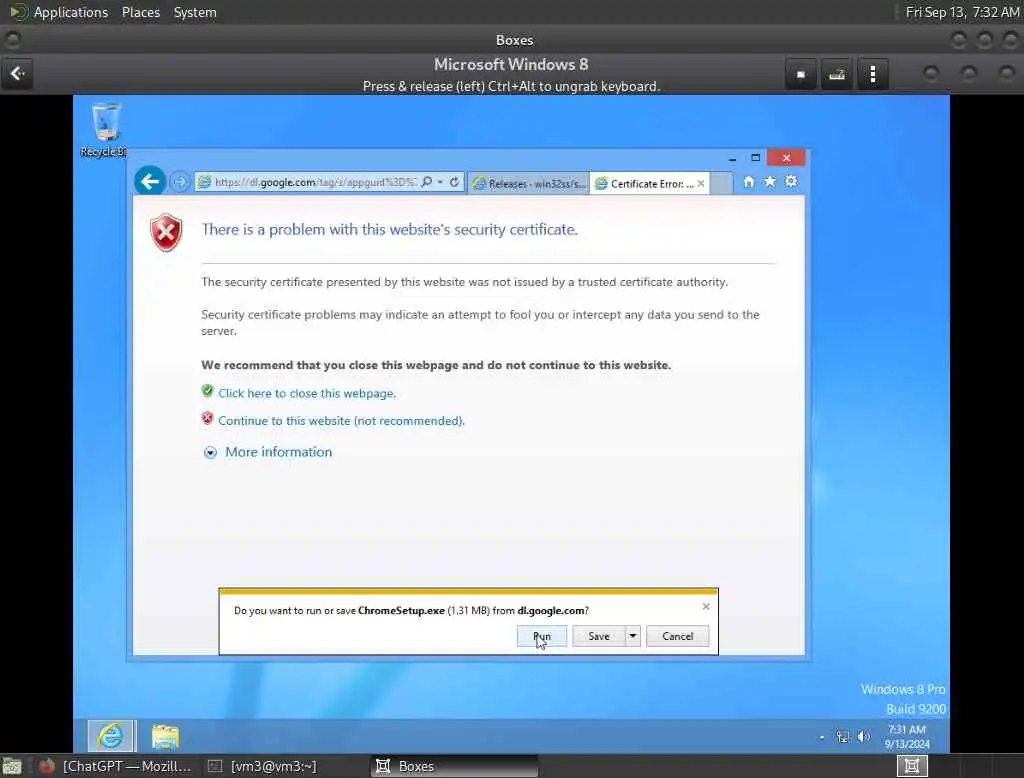The width and height of the screenshot is (1024, 778).
Task: Close the Certificate Error tab
Action: (701, 184)
